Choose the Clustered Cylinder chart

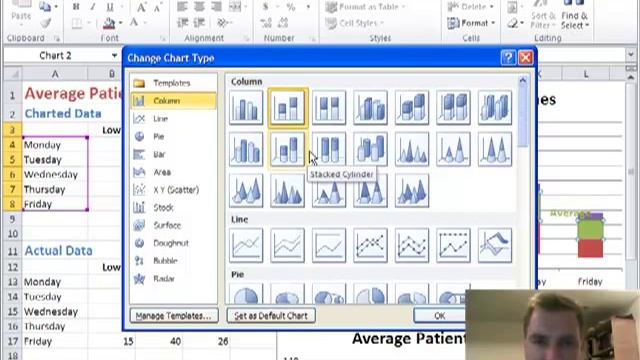tap(246, 149)
